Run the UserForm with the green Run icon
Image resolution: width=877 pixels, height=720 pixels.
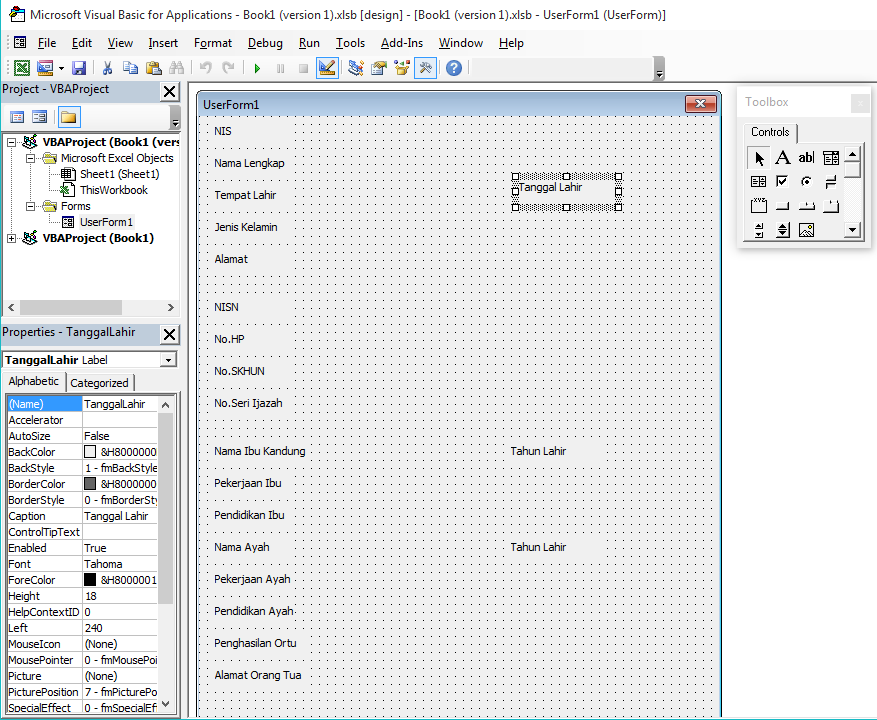coord(257,67)
